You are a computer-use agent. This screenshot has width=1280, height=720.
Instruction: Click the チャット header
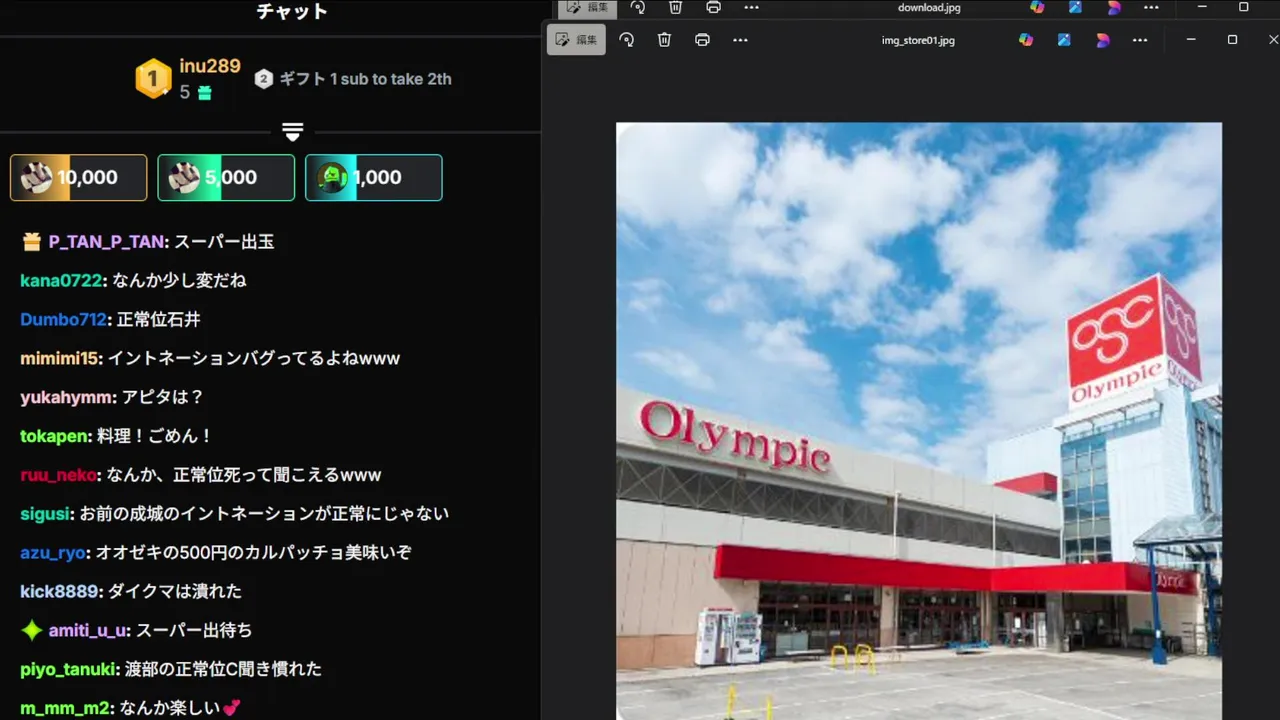pyautogui.click(x=292, y=11)
